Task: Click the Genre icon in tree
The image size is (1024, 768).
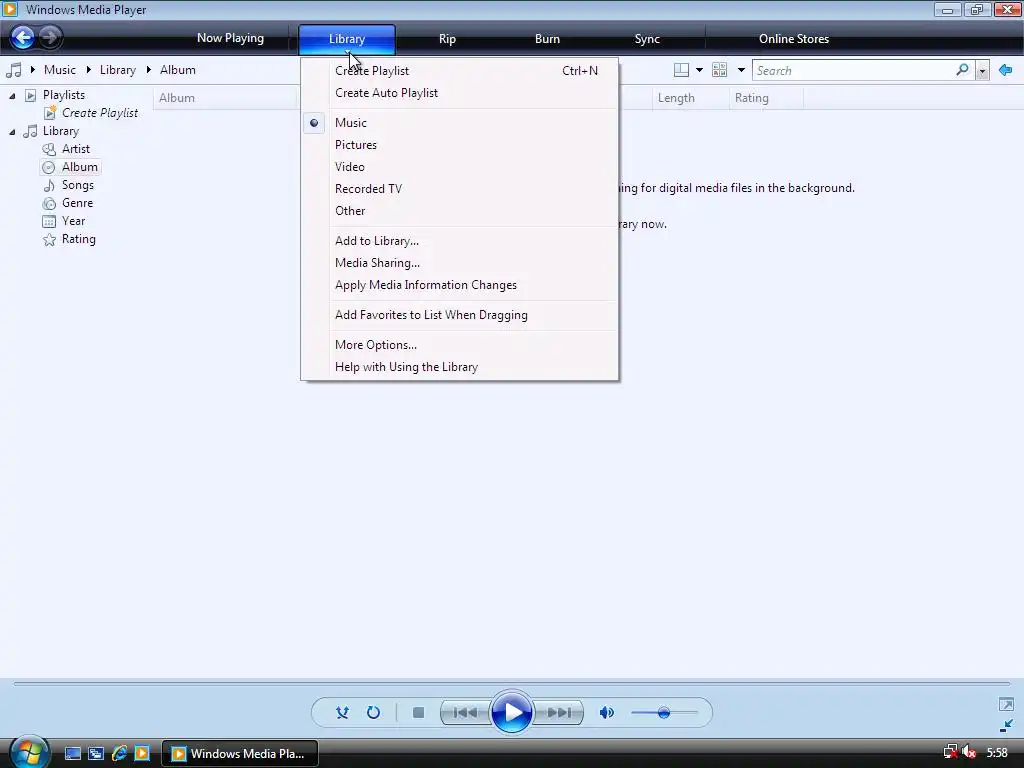Action: 49,203
